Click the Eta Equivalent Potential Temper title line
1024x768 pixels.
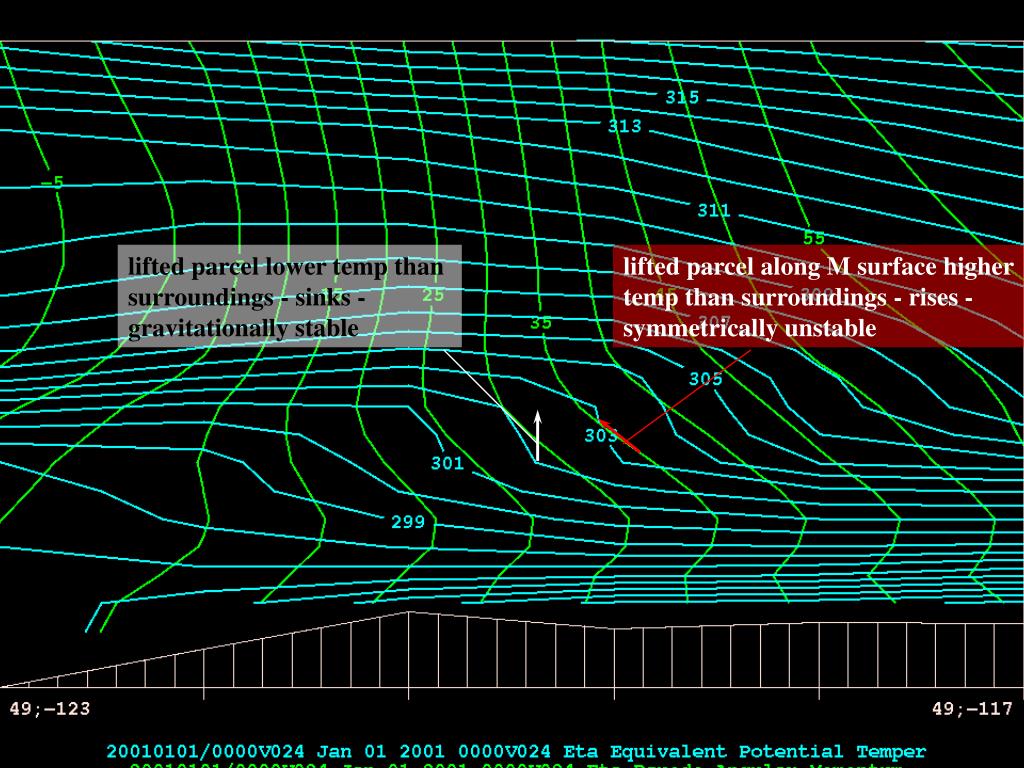(x=516, y=752)
